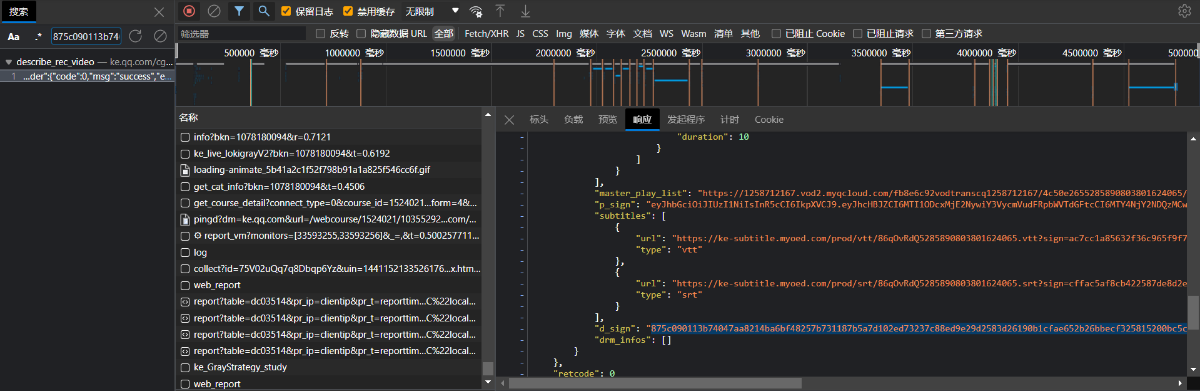Export HAR file download arrow
1200x391 pixels.
(x=526, y=11)
